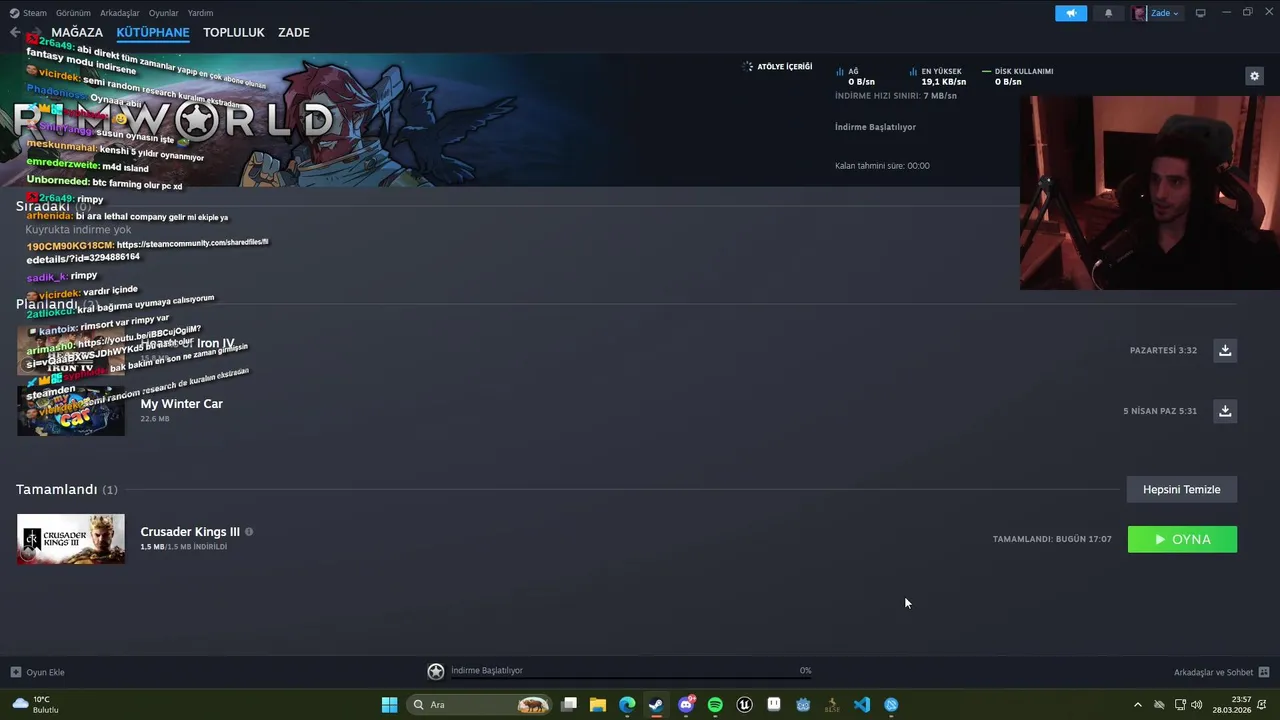The image size is (1280, 720).
Task: Show hidden system tray icons
Action: (1137, 705)
